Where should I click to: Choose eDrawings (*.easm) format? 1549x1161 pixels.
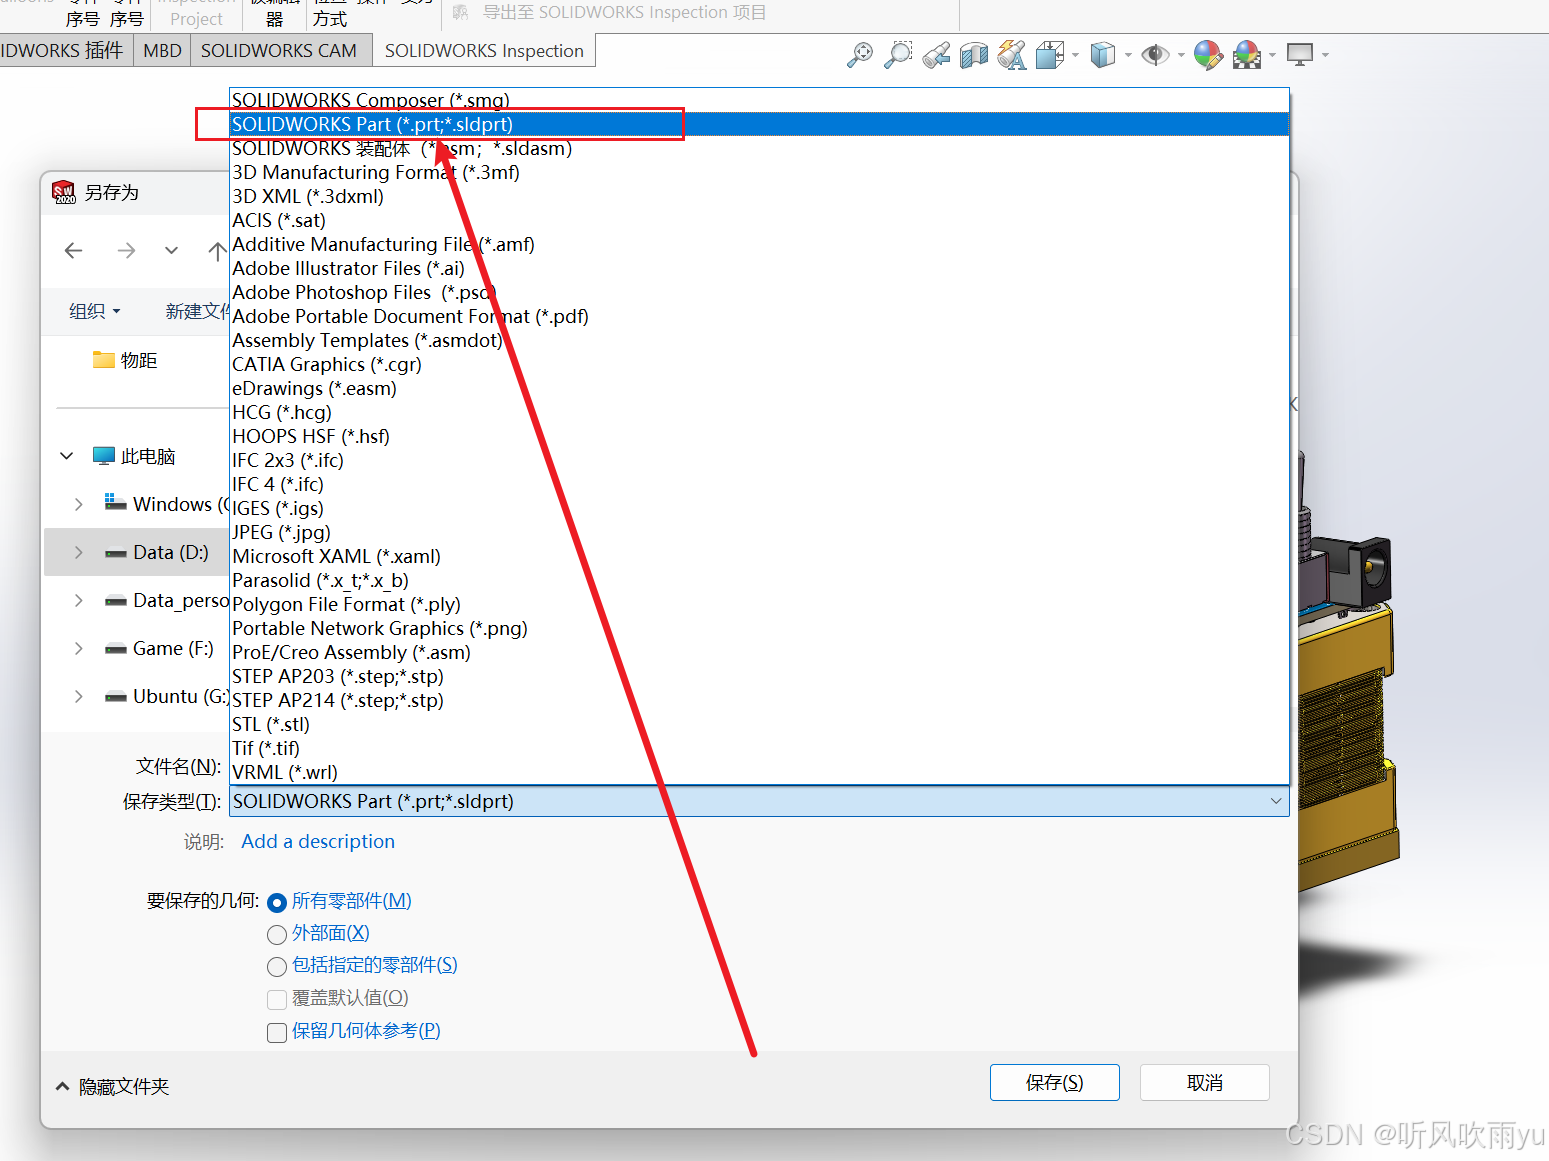click(x=759, y=388)
